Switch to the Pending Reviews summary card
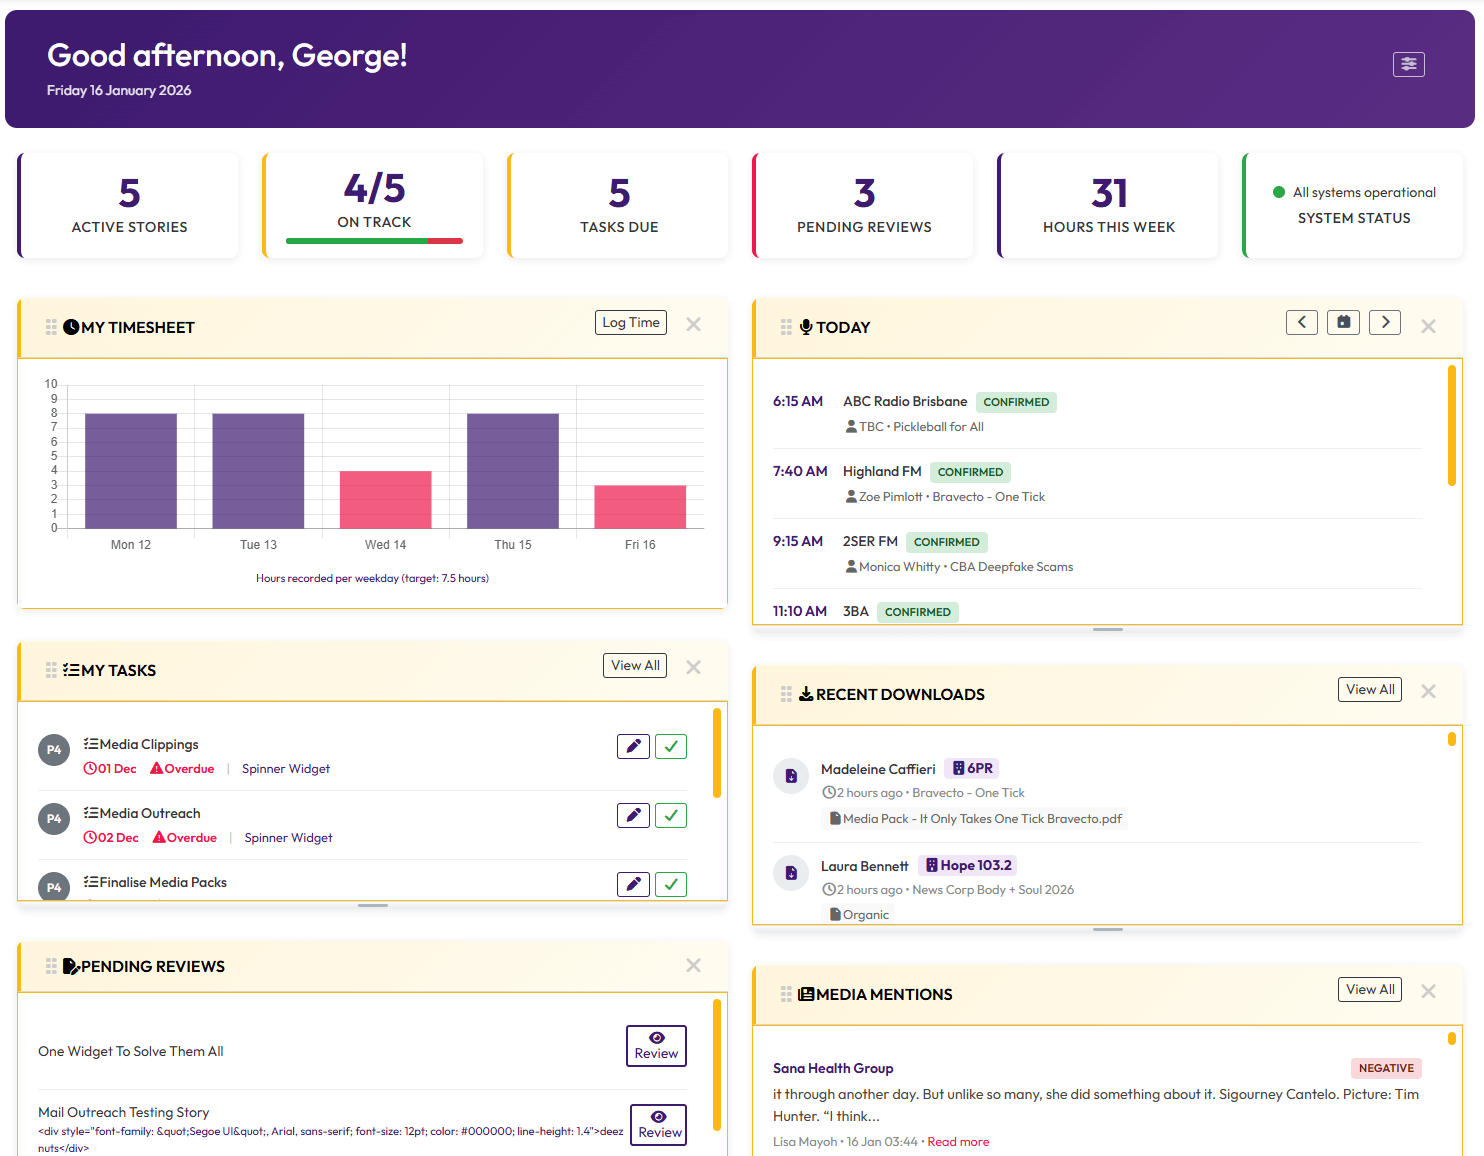The image size is (1484, 1156). click(863, 205)
